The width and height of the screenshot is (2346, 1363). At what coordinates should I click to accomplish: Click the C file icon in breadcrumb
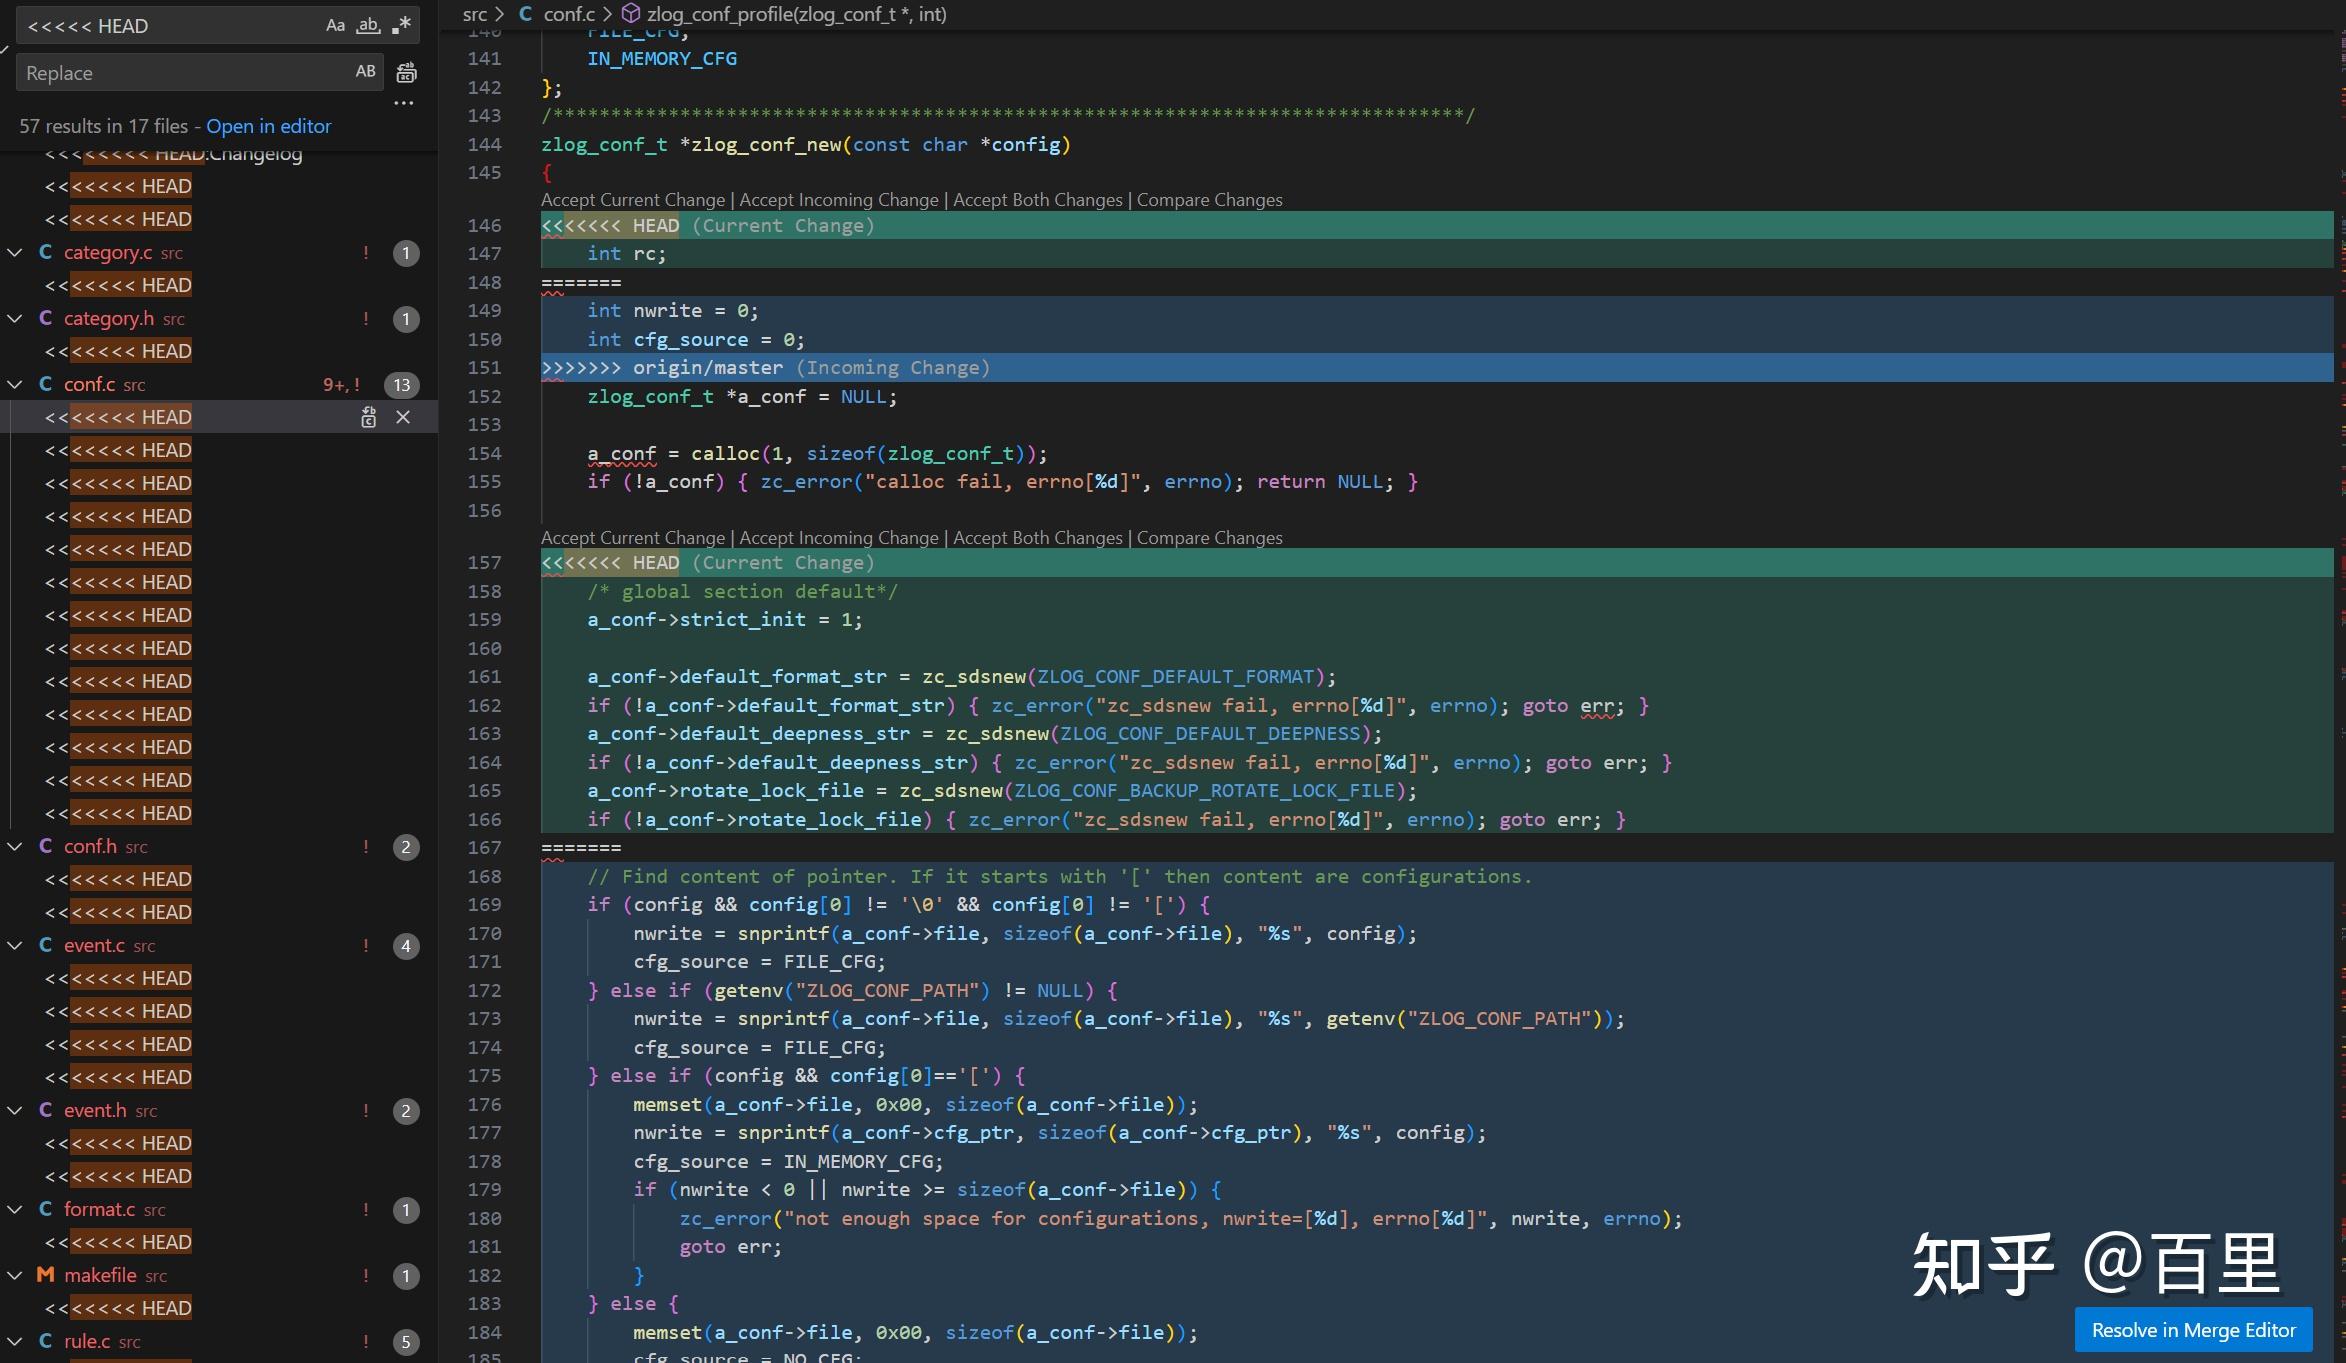[525, 14]
